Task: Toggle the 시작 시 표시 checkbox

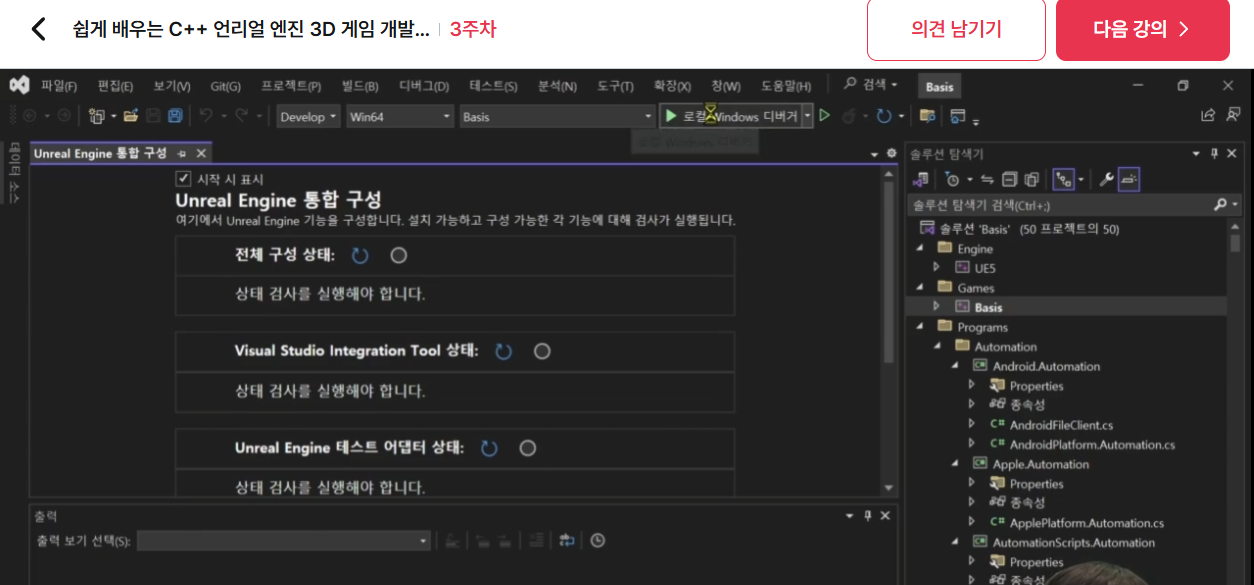Action: (x=183, y=179)
